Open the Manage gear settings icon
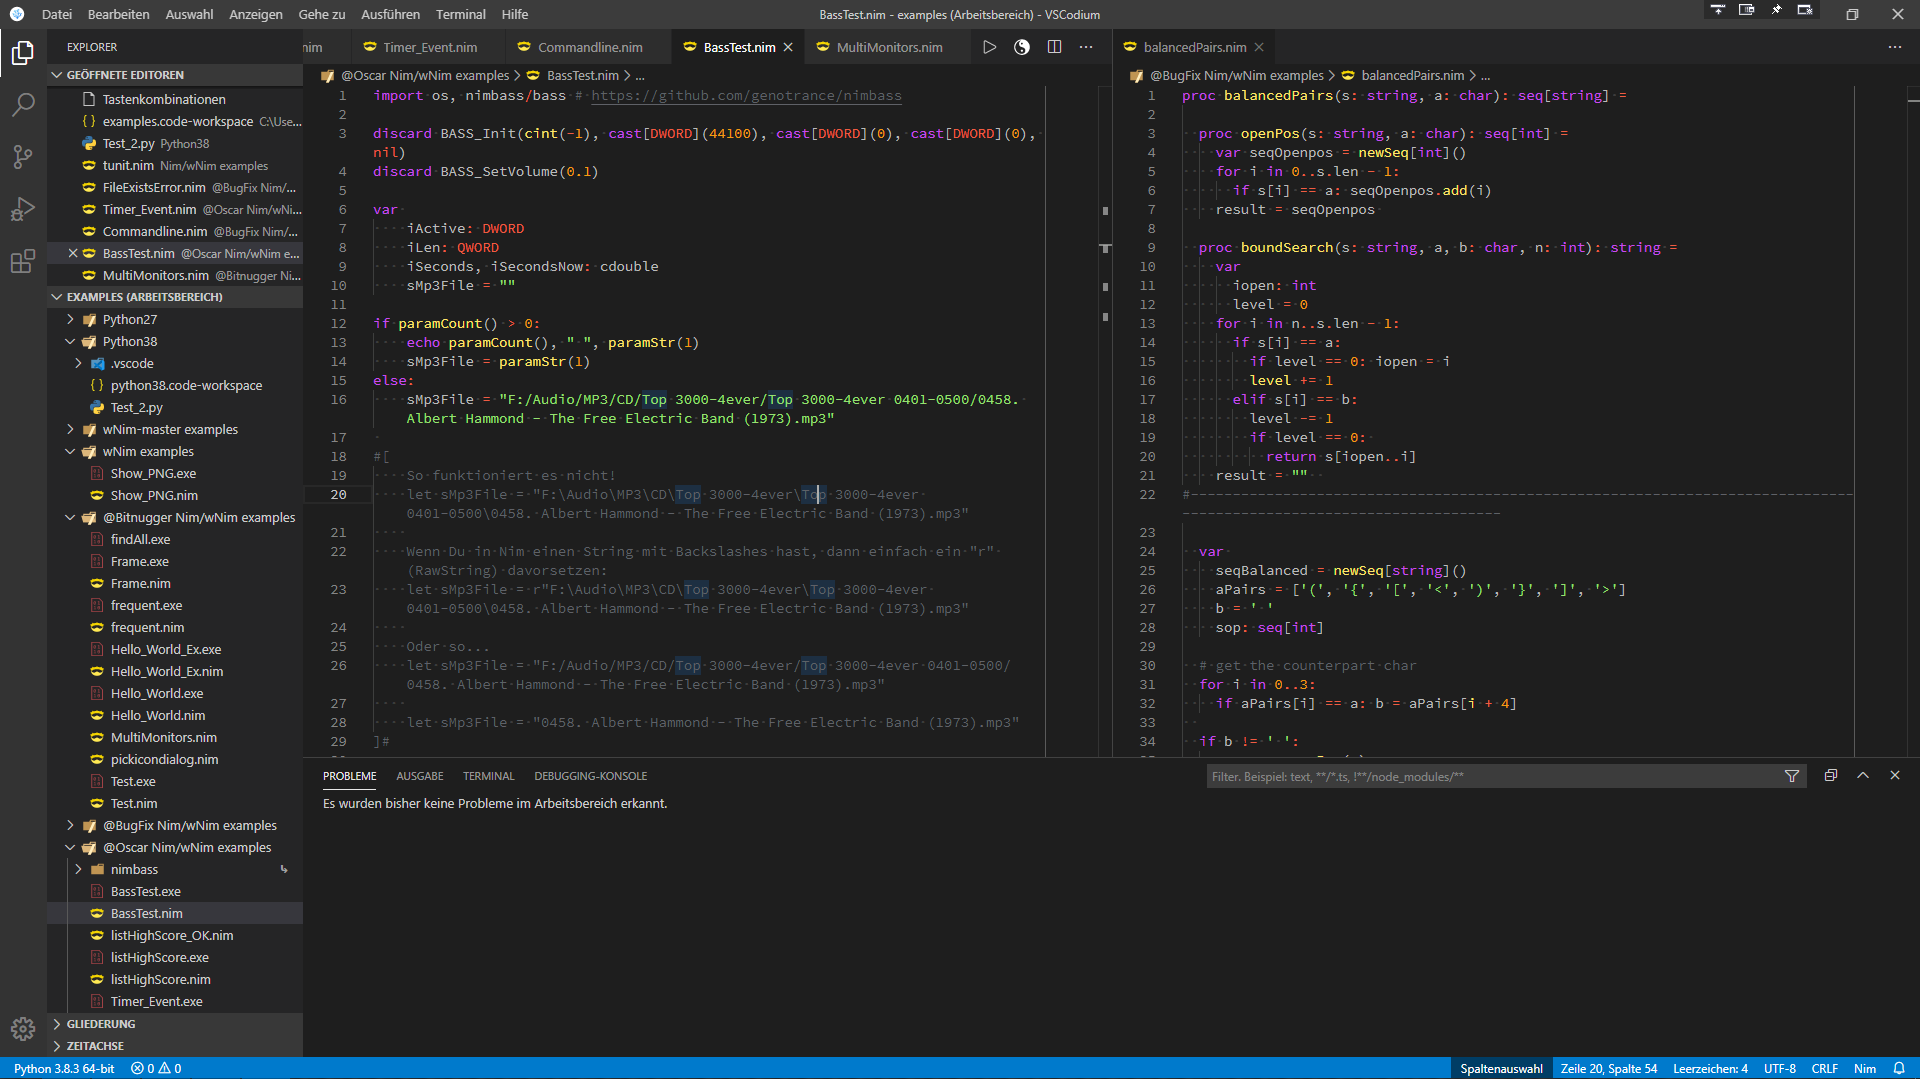Viewport: 1920px width, 1079px height. [23, 1028]
